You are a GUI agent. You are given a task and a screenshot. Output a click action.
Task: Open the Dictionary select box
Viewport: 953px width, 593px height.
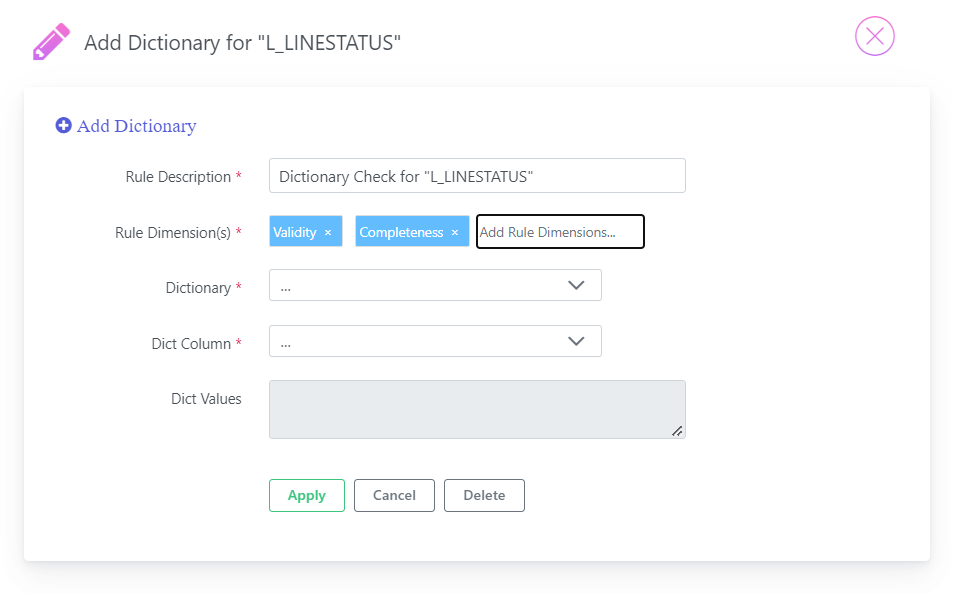coord(435,285)
